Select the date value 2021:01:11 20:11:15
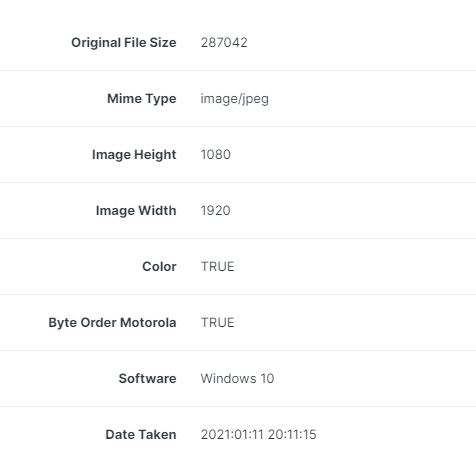 (258, 435)
